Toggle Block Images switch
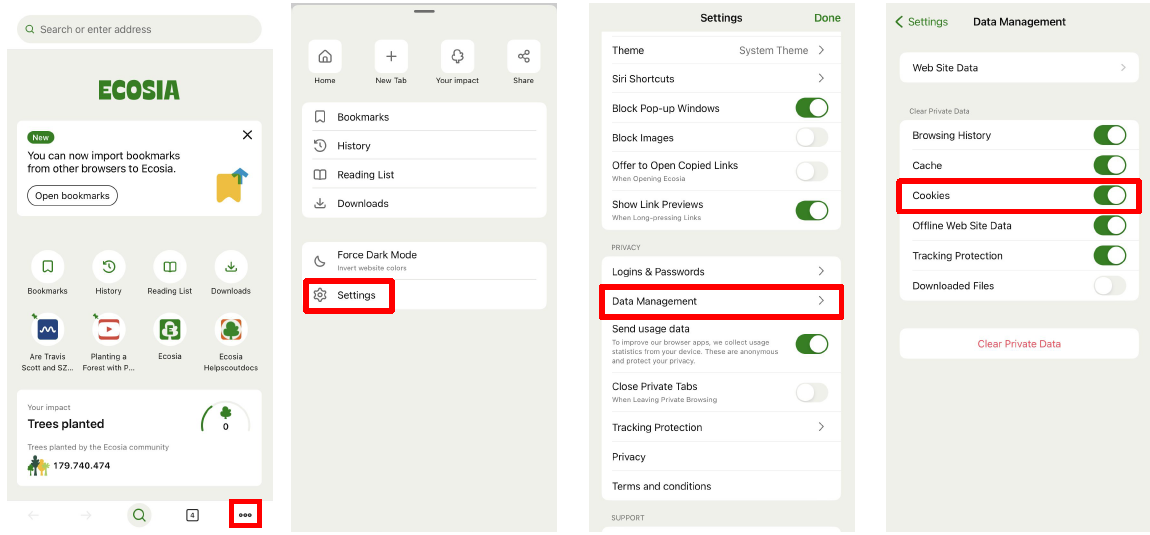1150x535 pixels. pos(812,137)
